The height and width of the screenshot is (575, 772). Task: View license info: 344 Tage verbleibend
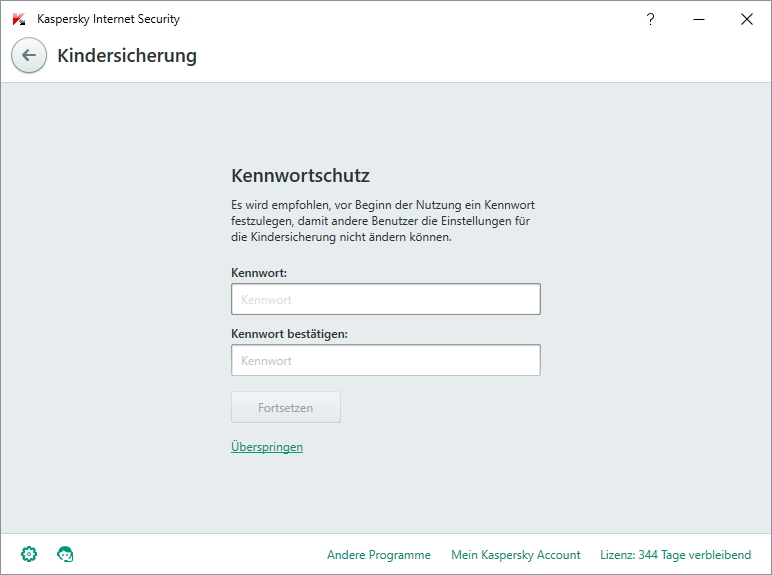point(676,555)
